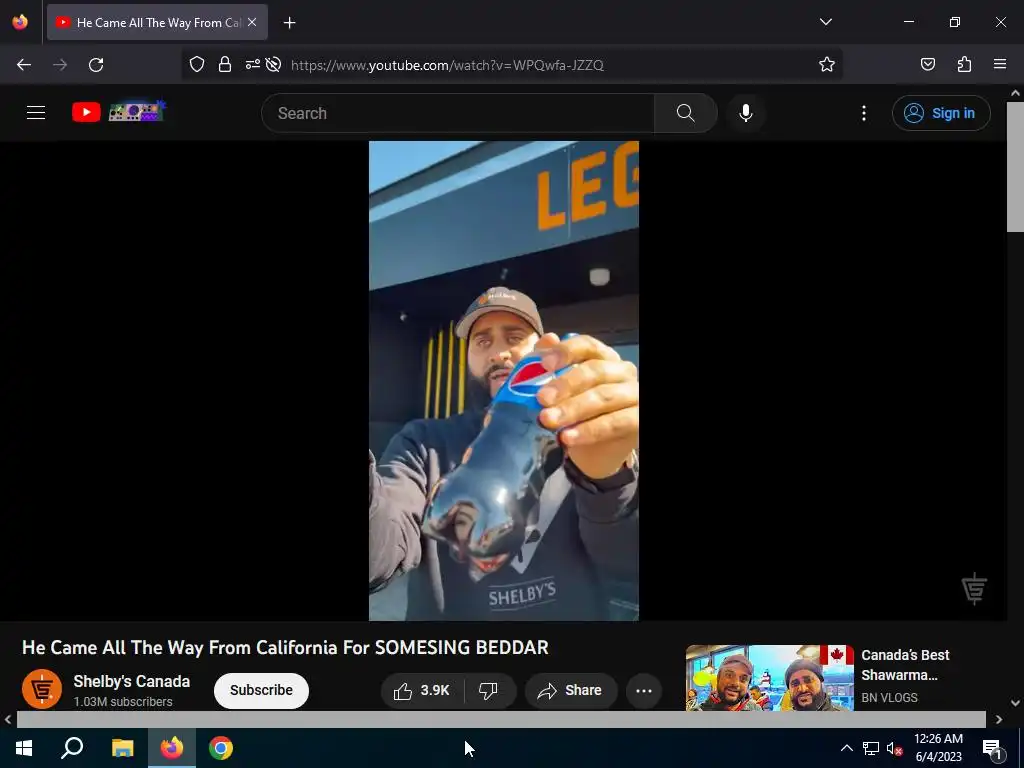The image size is (1024, 768).
Task: Open the notification center icon
Action: click(992, 748)
